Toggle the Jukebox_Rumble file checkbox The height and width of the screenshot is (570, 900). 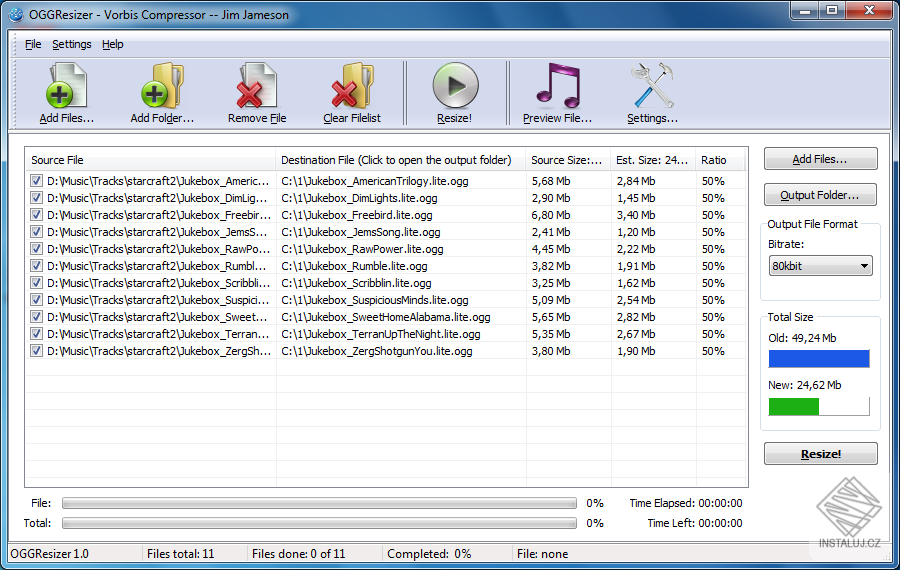(36, 266)
